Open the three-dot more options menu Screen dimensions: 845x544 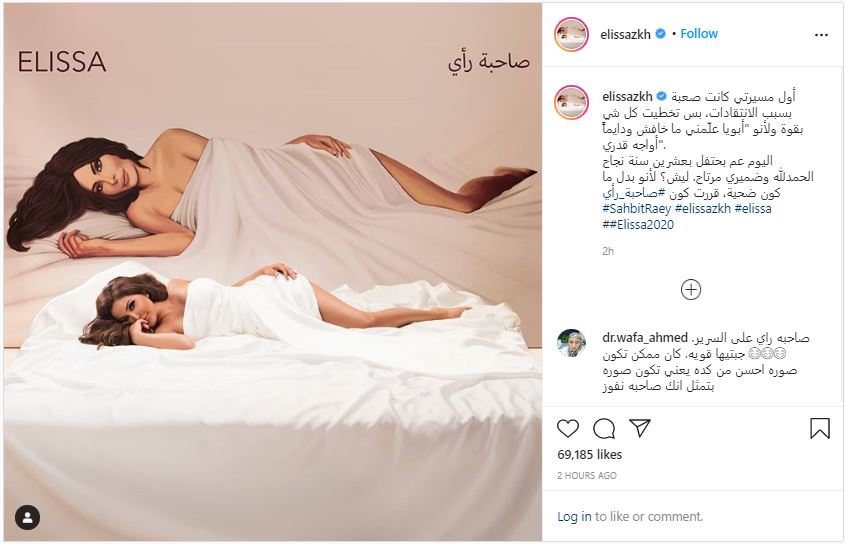tap(821, 35)
